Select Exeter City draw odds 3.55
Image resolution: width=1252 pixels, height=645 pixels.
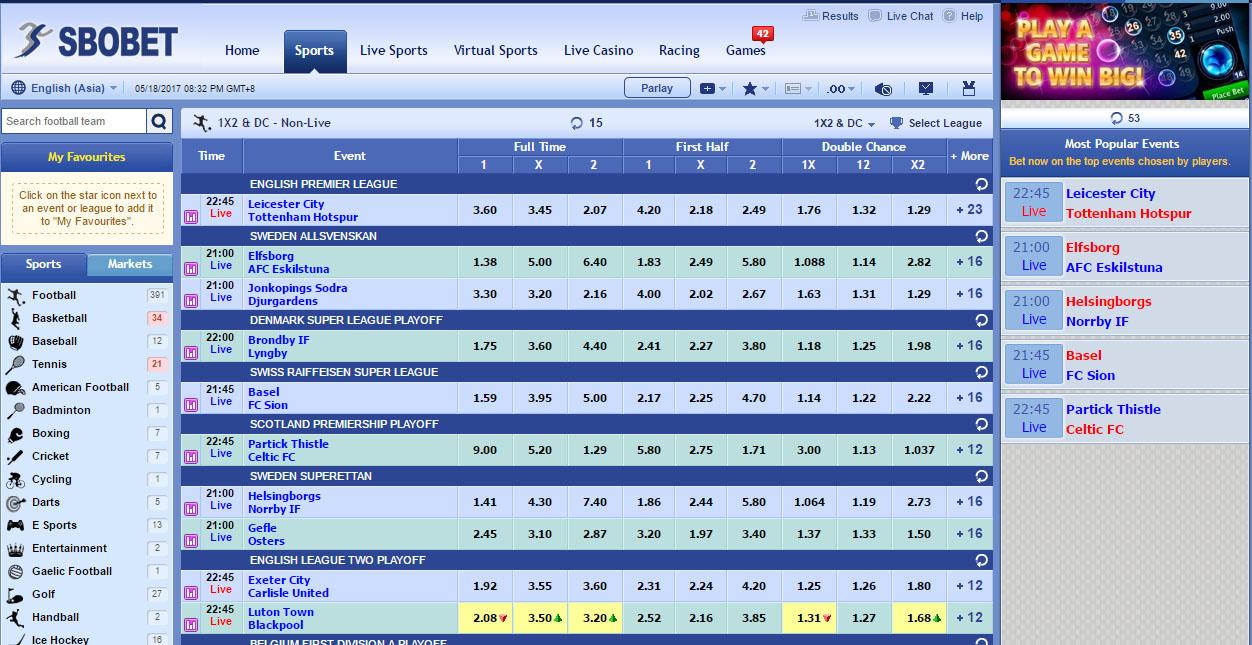click(x=540, y=586)
